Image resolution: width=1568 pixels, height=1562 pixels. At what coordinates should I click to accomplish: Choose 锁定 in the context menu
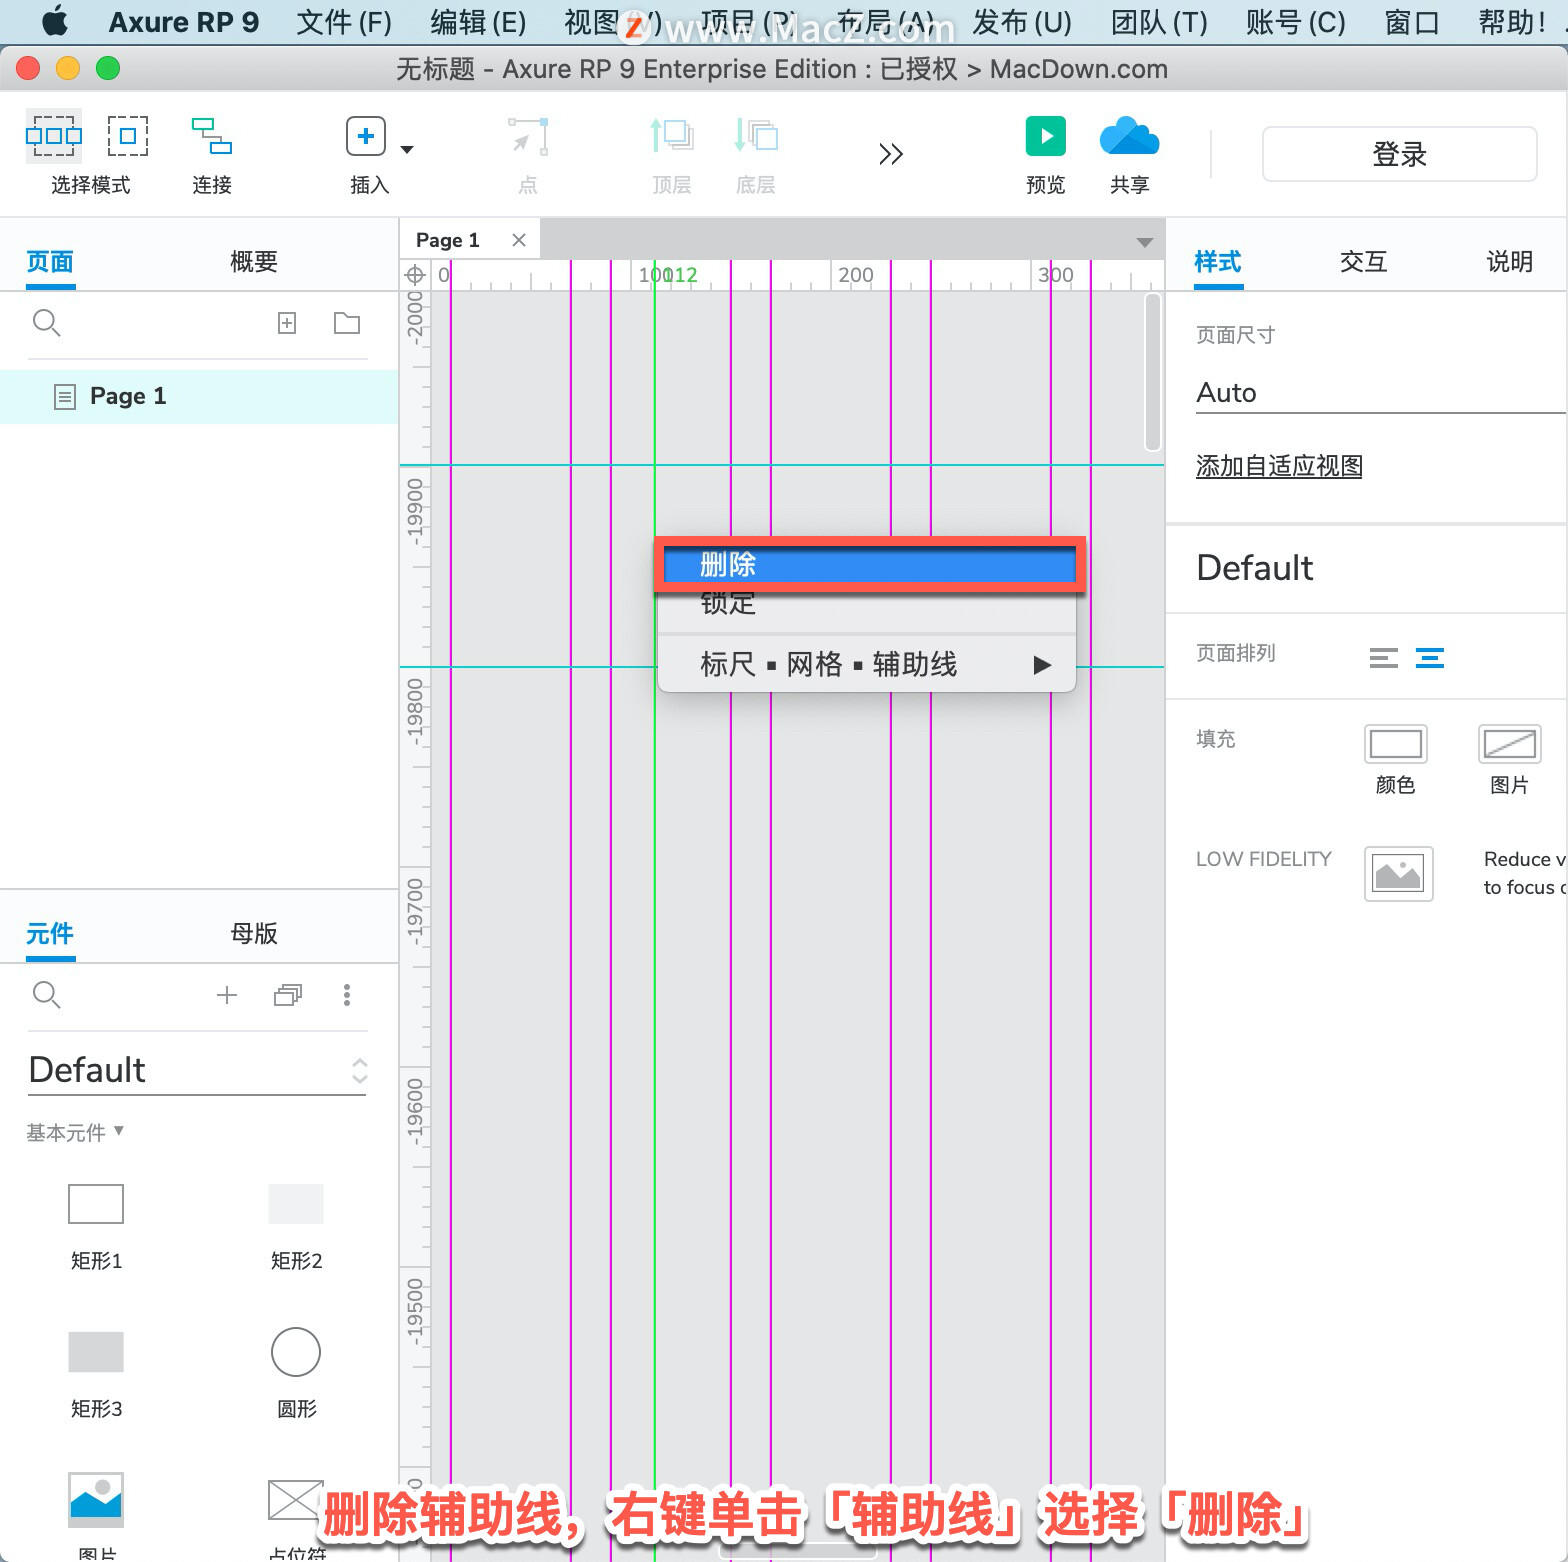point(867,603)
